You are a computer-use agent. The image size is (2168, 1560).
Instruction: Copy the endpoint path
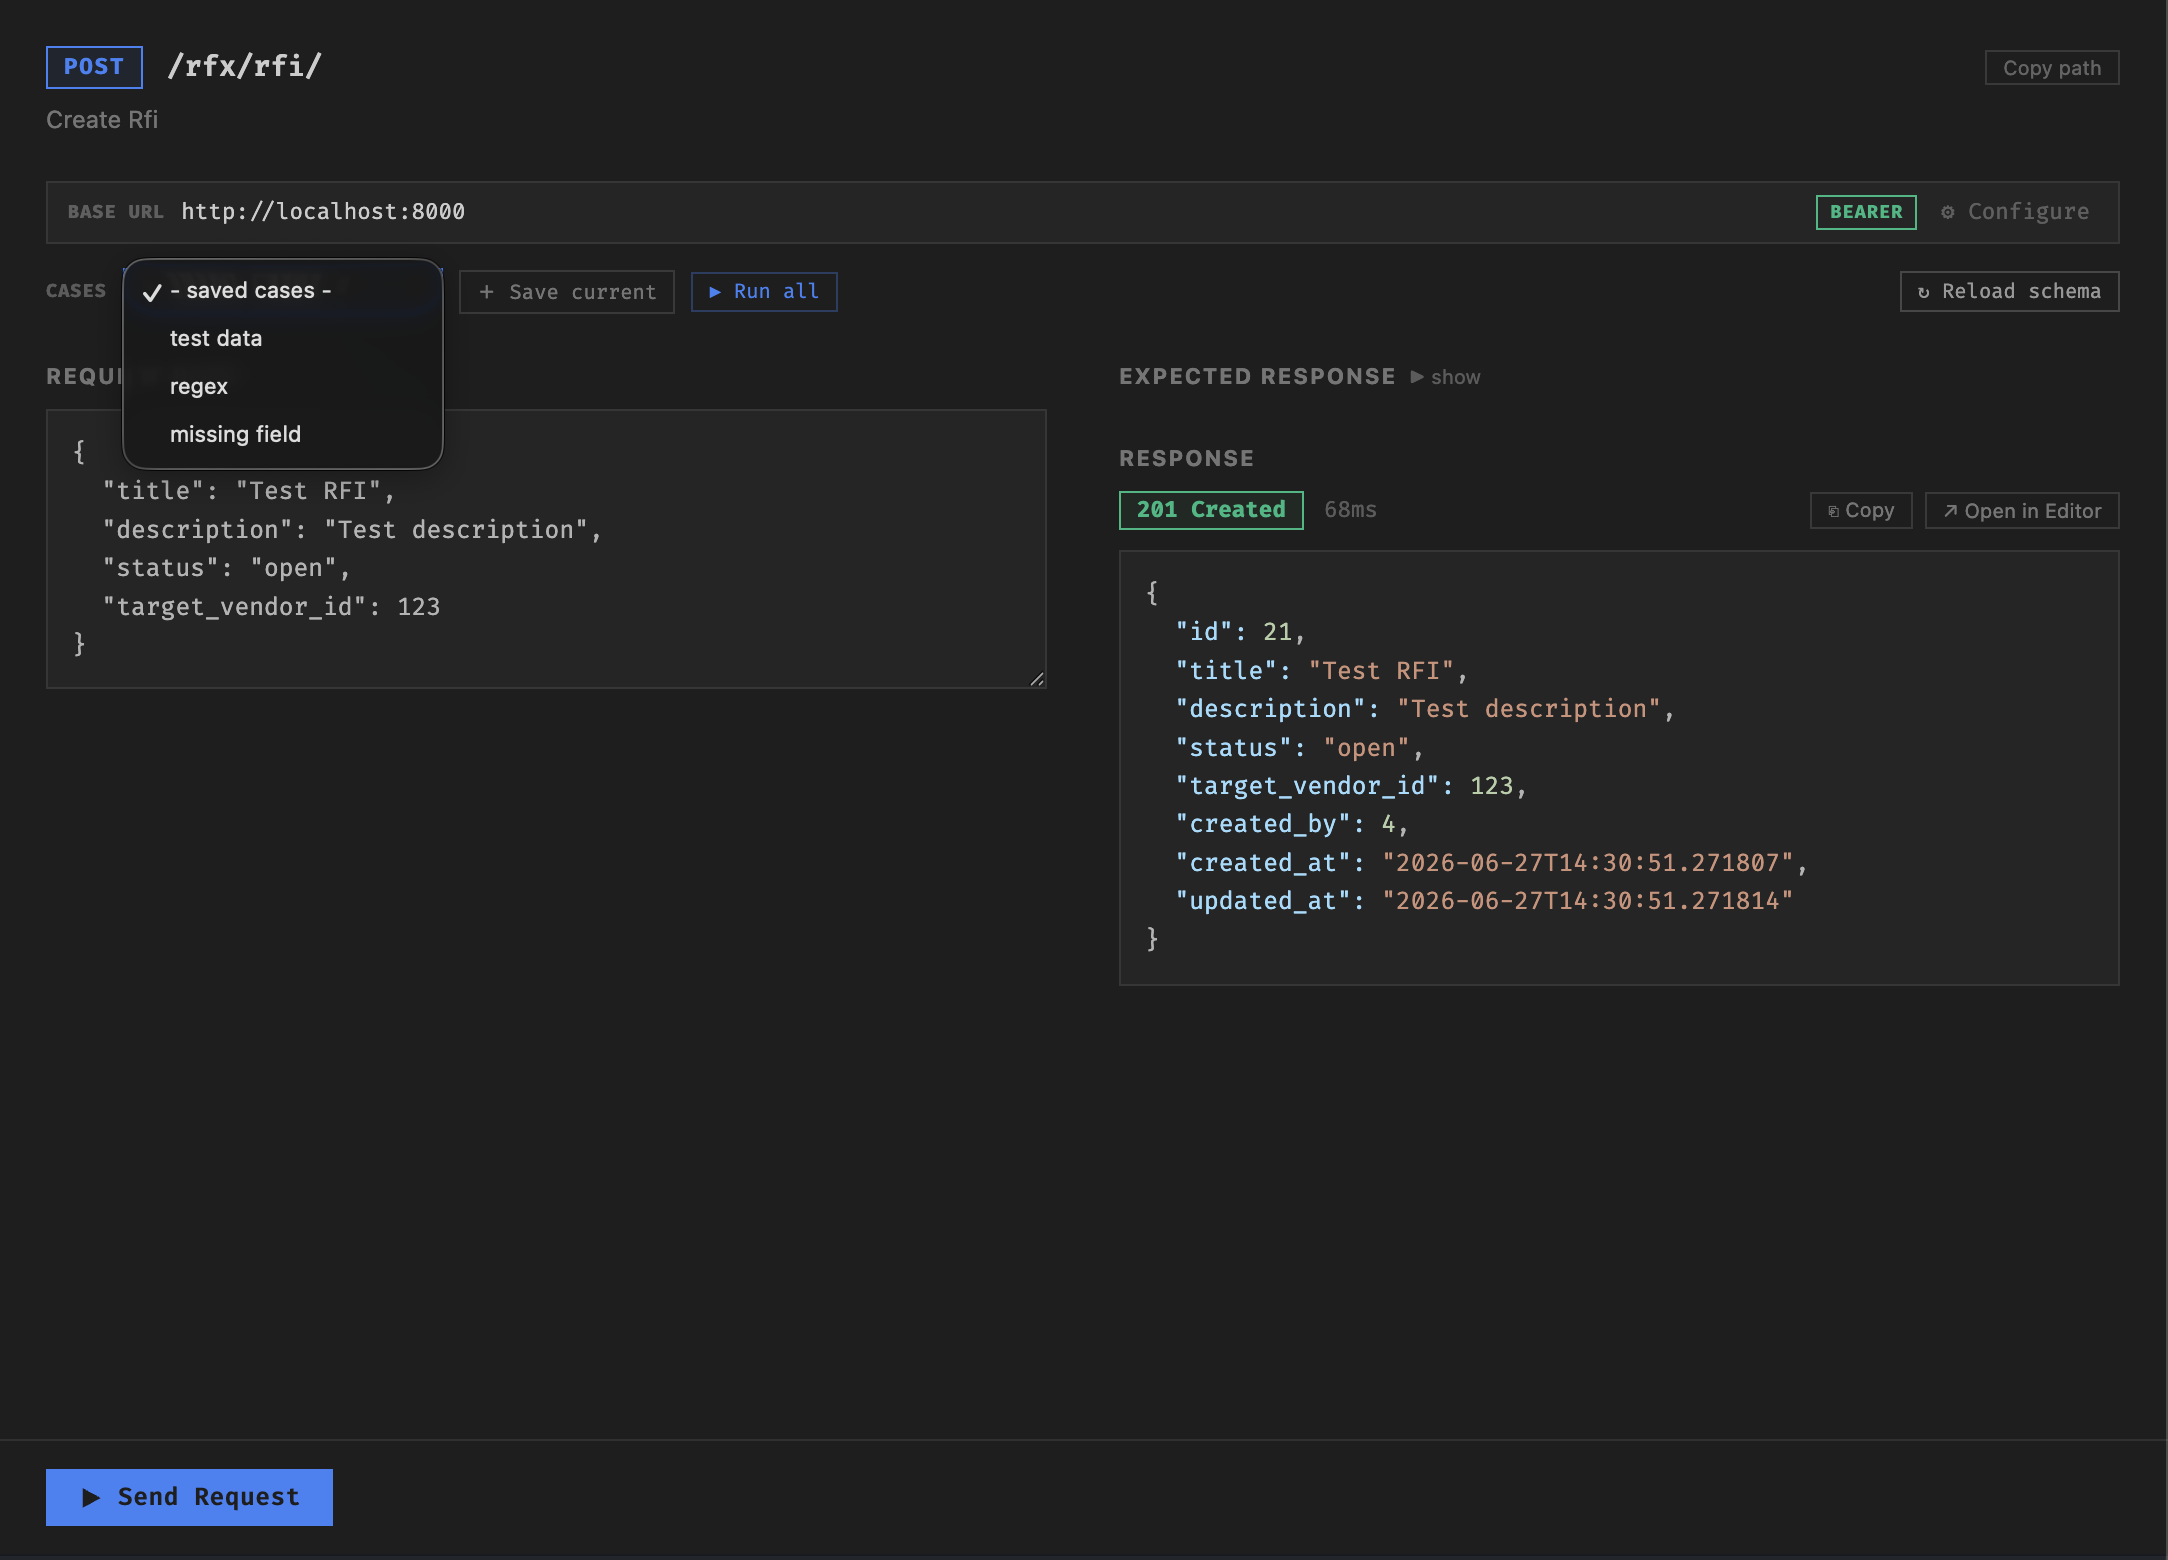click(2052, 68)
